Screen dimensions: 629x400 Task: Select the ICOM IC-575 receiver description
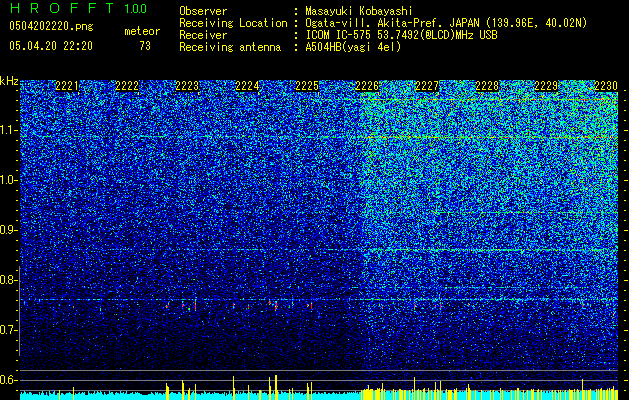402,35
